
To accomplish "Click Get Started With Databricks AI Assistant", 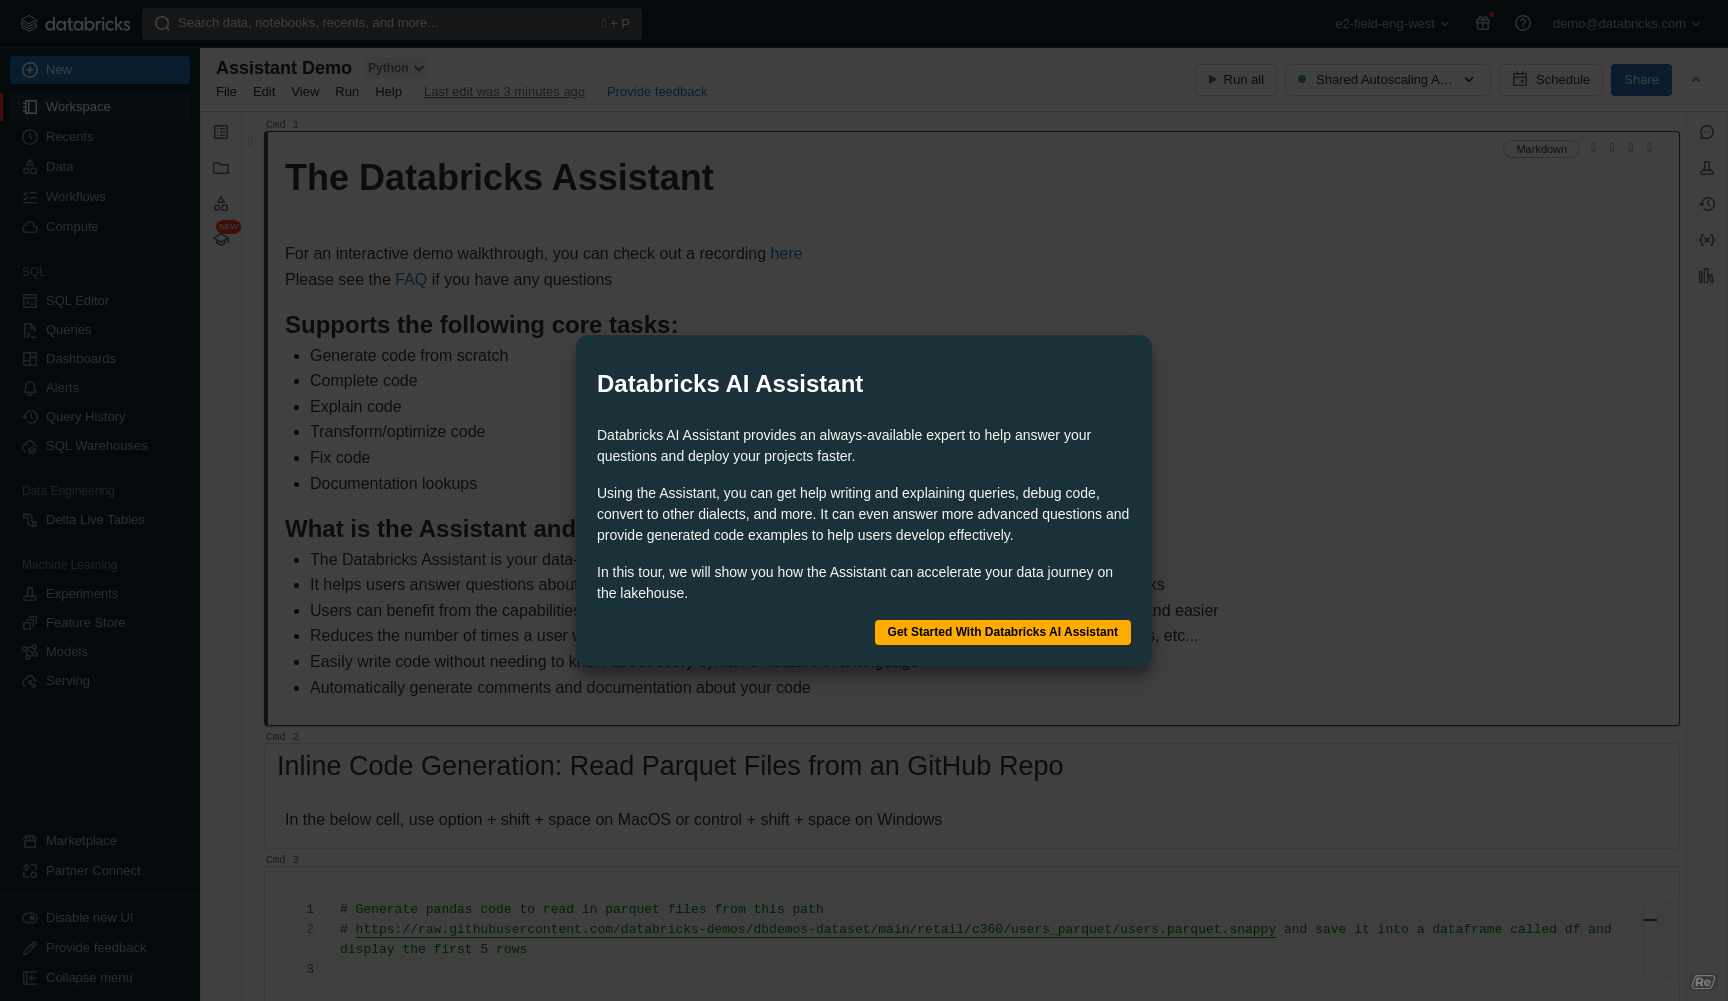I will pyautogui.click(x=1002, y=632).
